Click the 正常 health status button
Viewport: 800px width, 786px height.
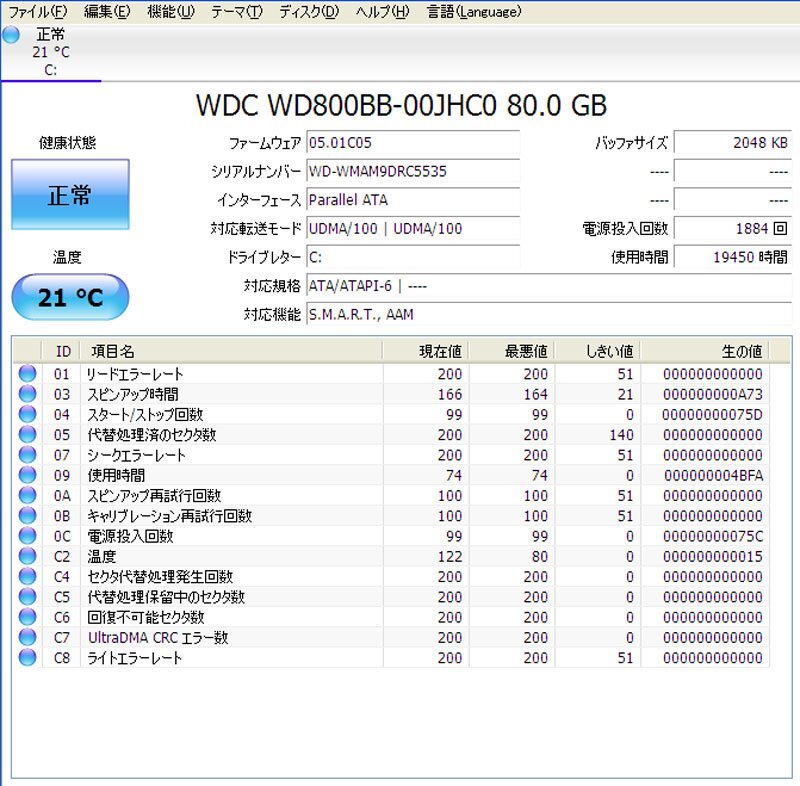pyautogui.click(x=69, y=196)
